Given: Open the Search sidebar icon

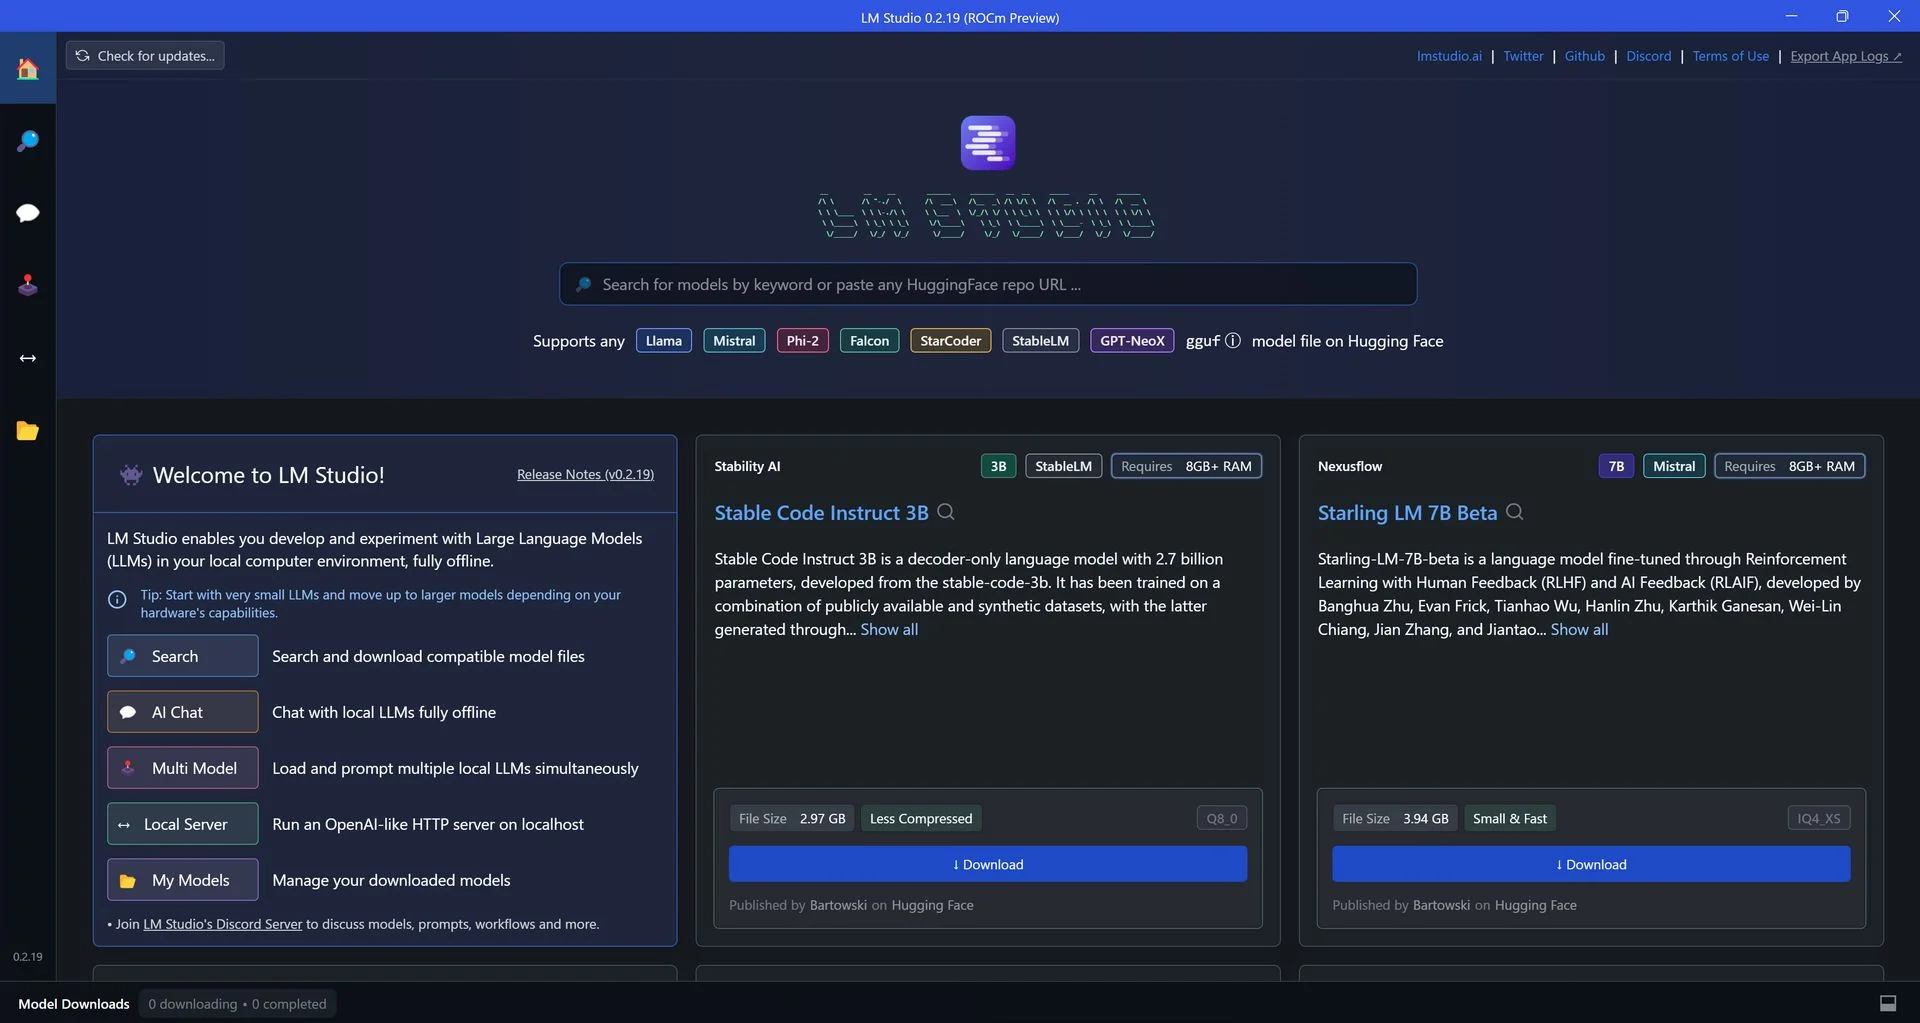Looking at the screenshot, I should coord(28,141).
